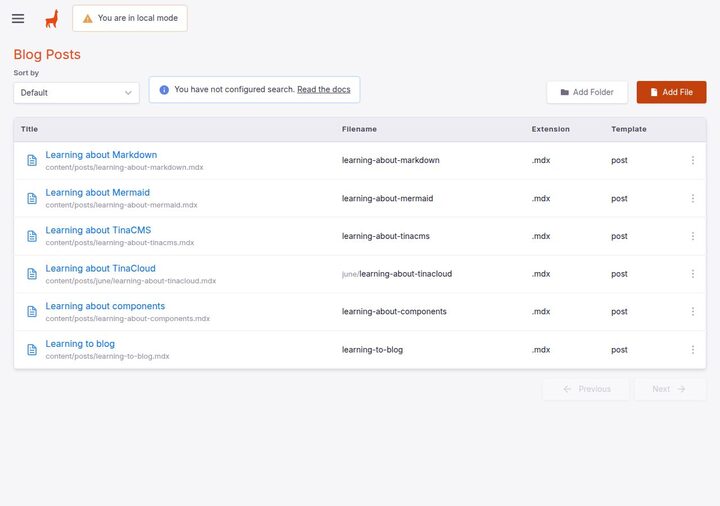Open options menu for learning-about-markdown row
The width and height of the screenshot is (720, 506).
692,160
